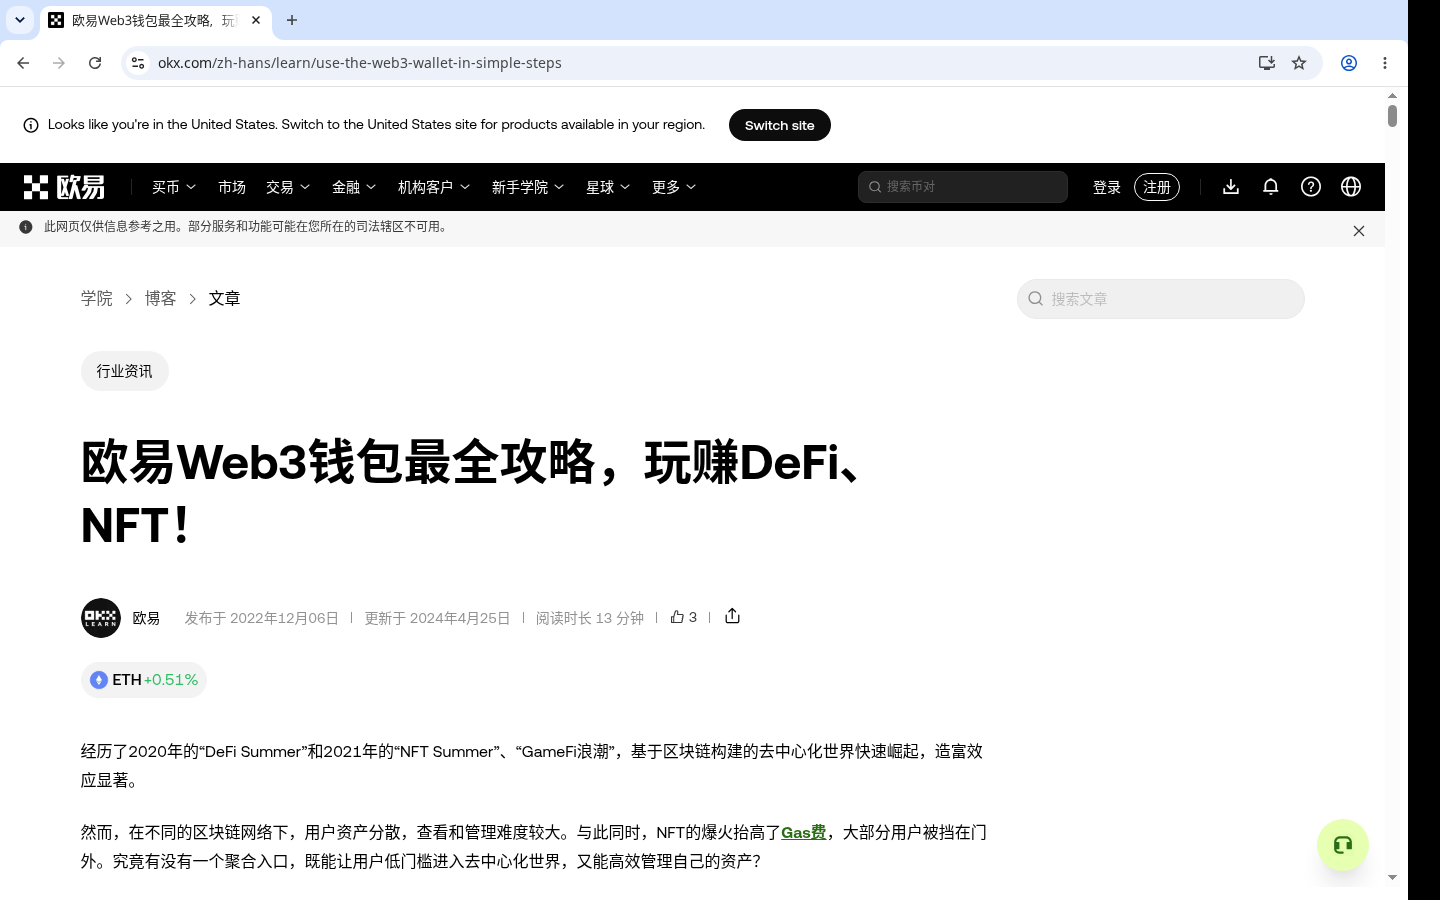Click the info icon in region banner
1440x900 pixels.
point(31,125)
